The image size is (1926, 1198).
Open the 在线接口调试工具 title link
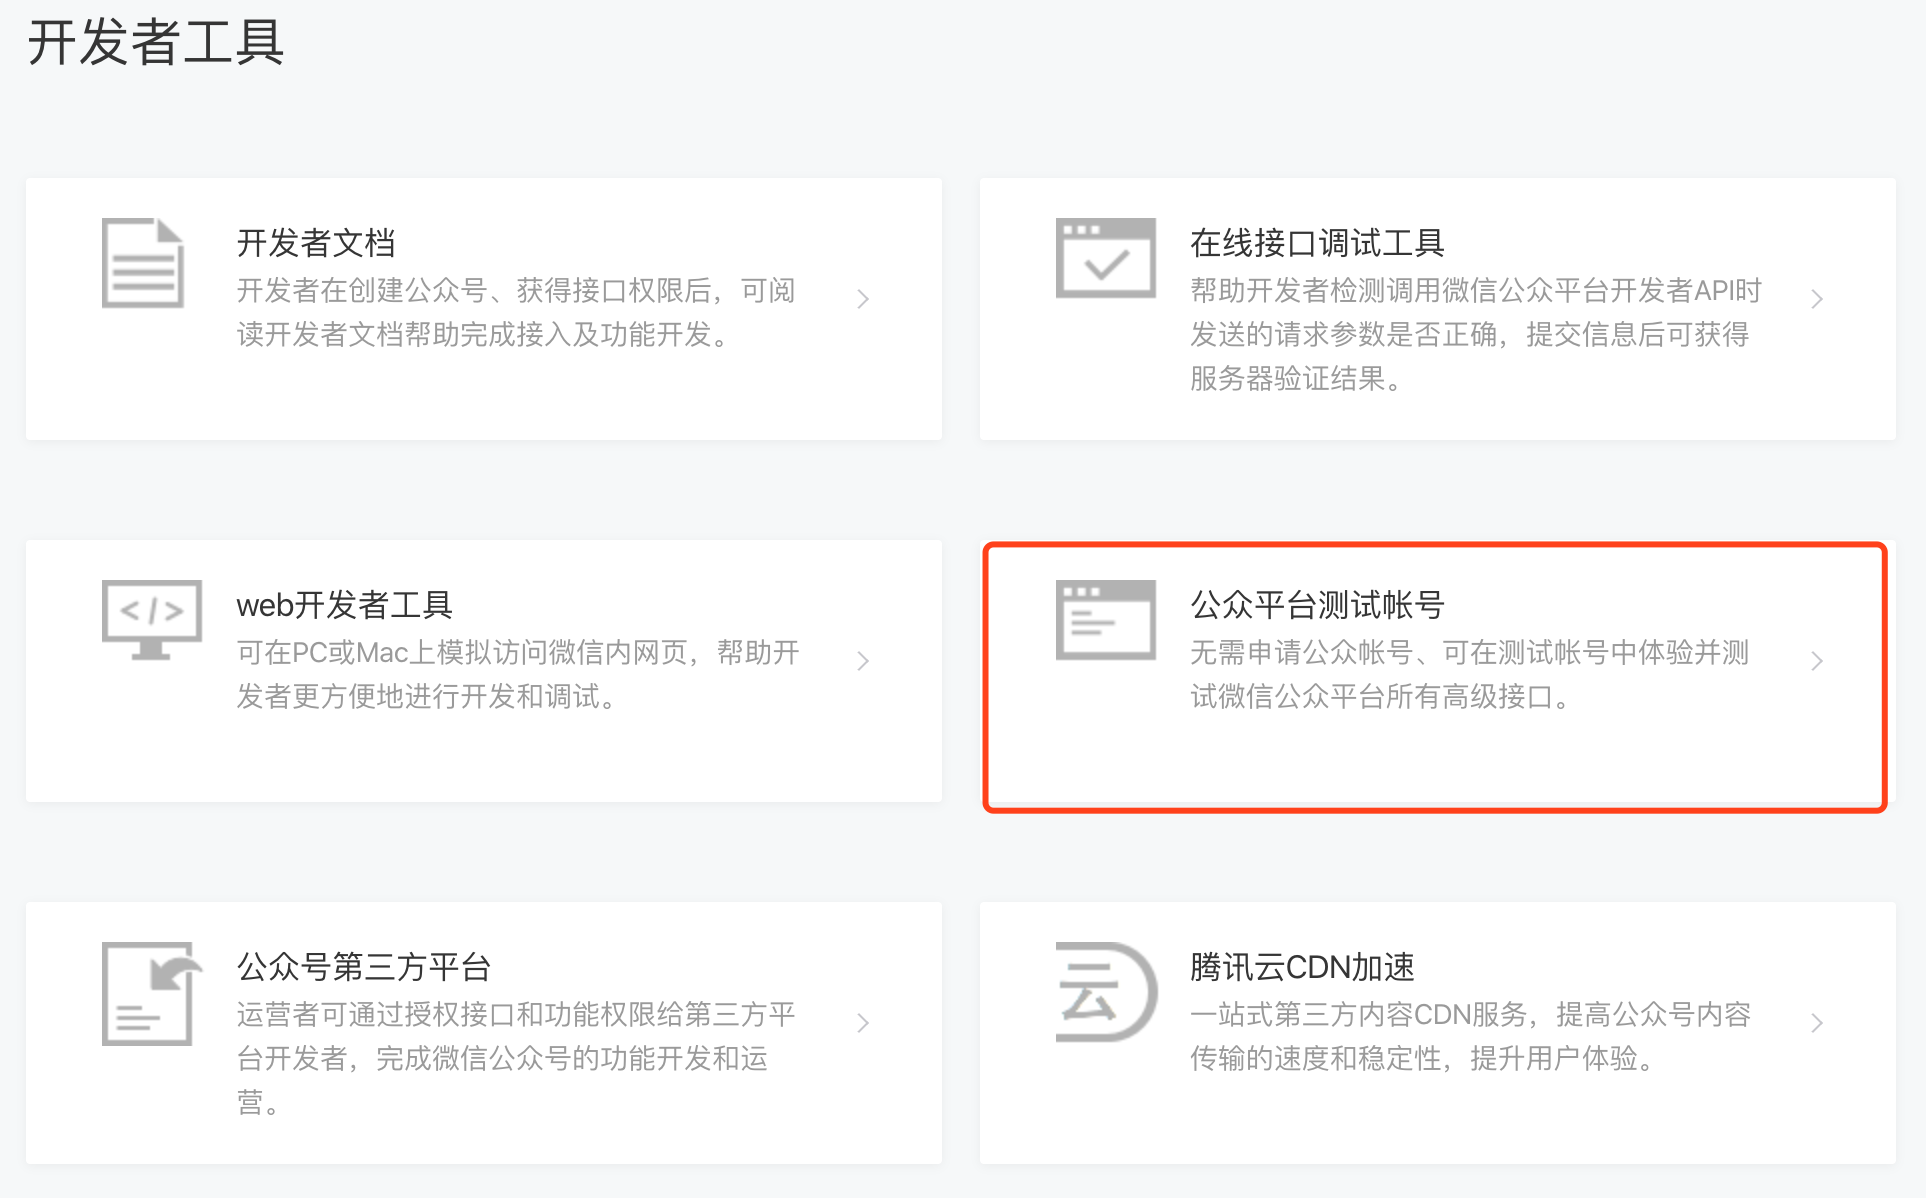pyautogui.click(x=1317, y=243)
